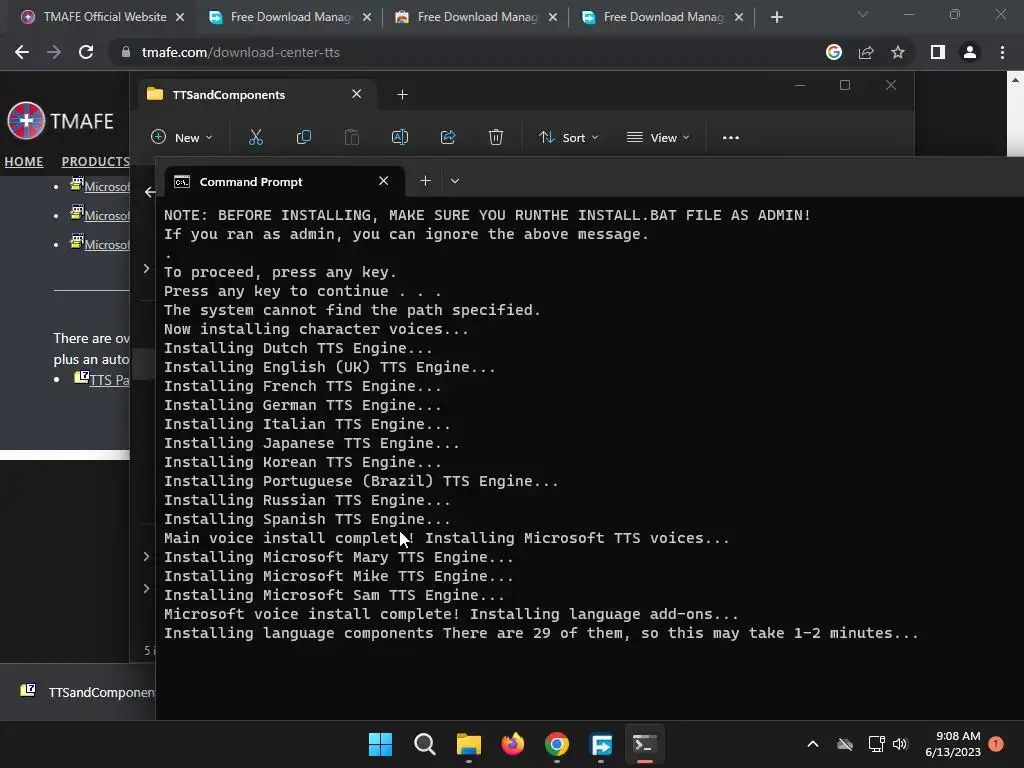Close the Command Prompt tab
1024x768 pixels.
tap(383, 181)
